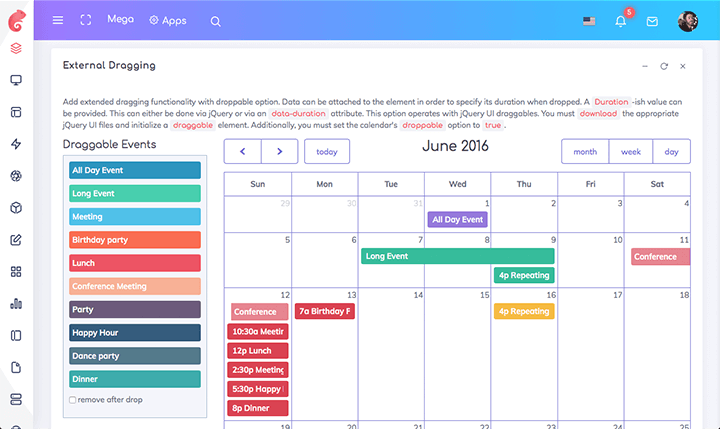Image resolution: width=720 pixels, height=429 pixels.
Task: Open the mail envelope icon
Action: tap(652, 21)
